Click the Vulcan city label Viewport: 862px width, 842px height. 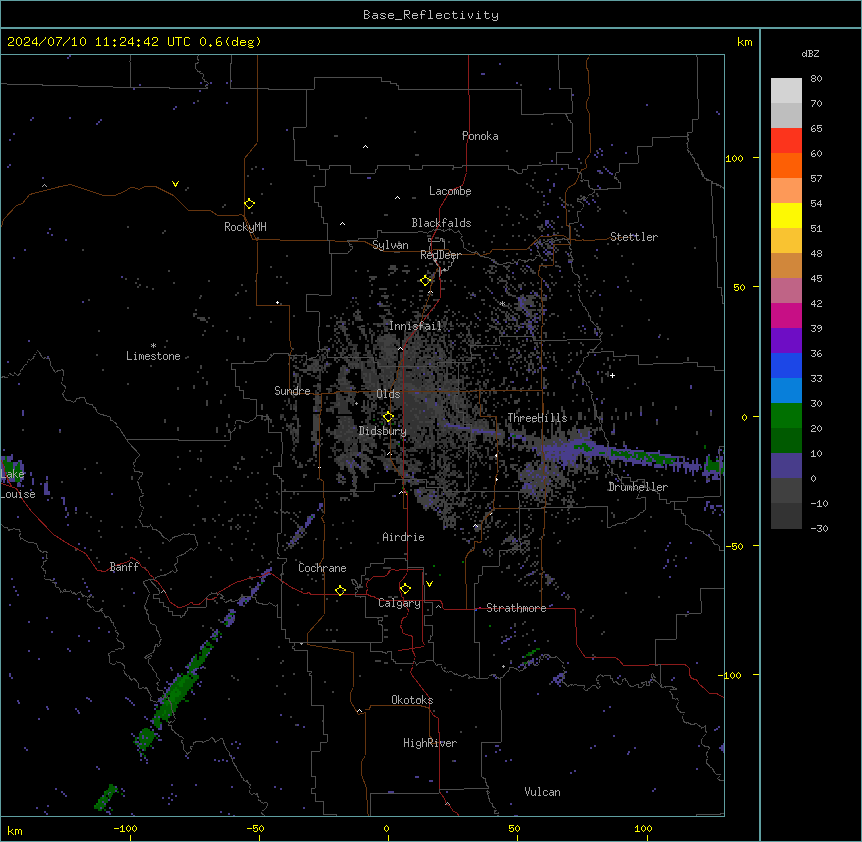(x=543, y=792)
